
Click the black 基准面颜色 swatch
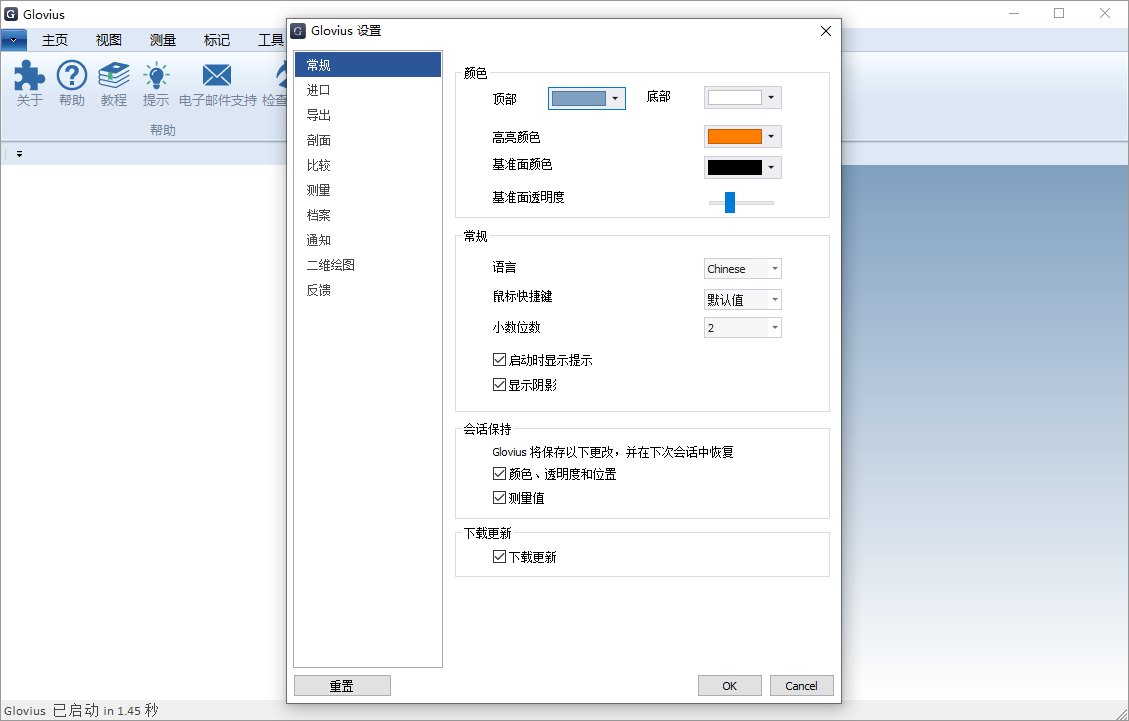[734, 168]
